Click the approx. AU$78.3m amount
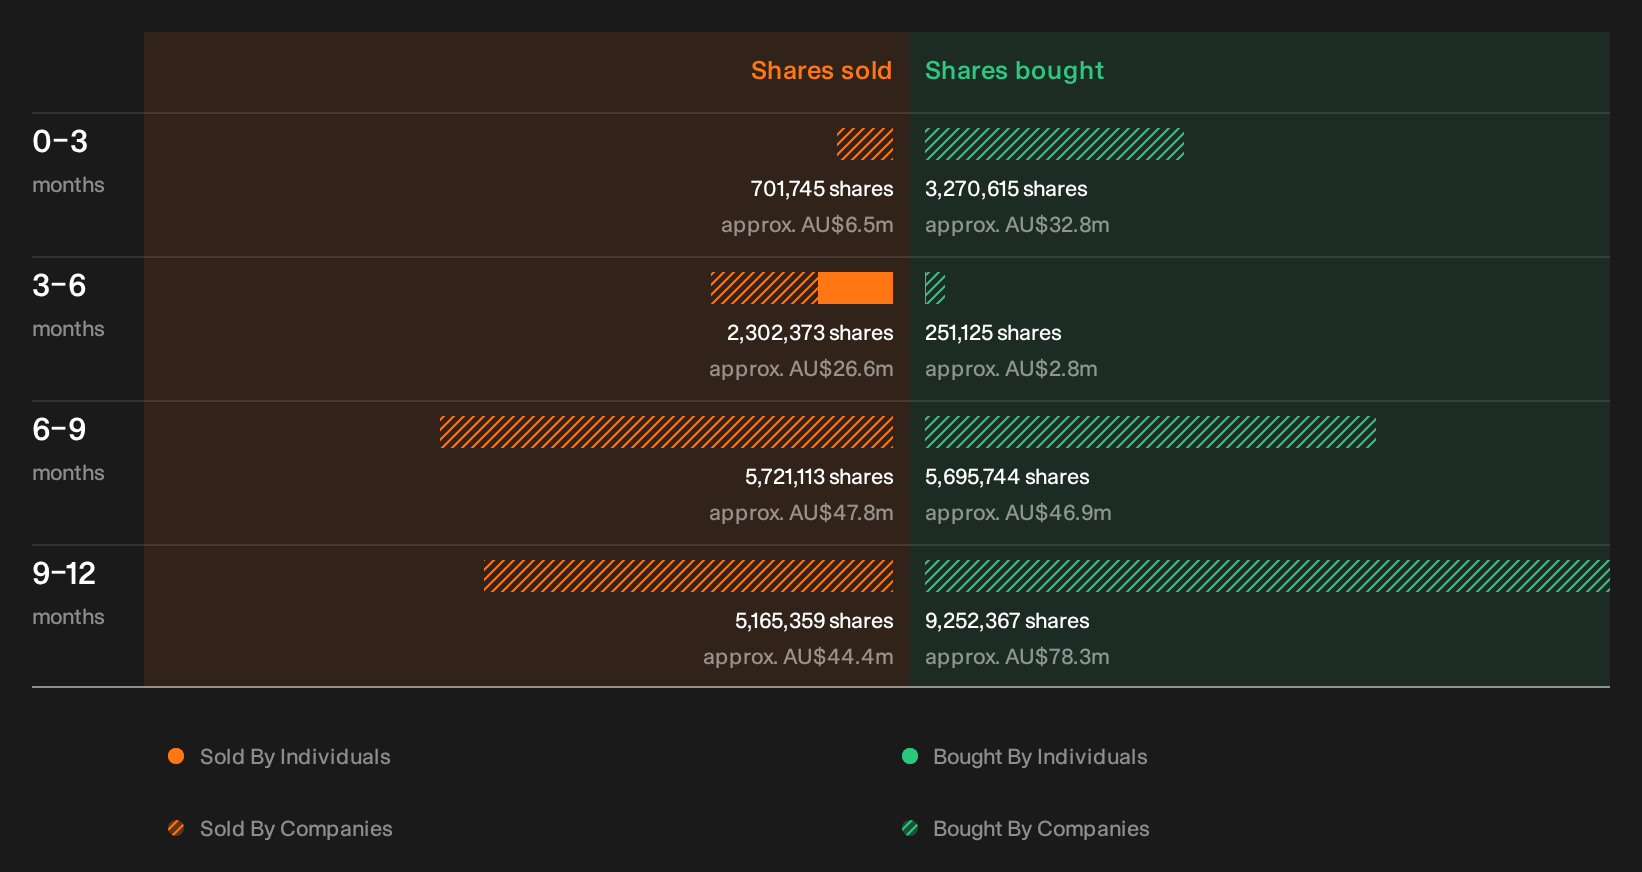Screen dimensions: 1642x872 [x=1017, y=657]
